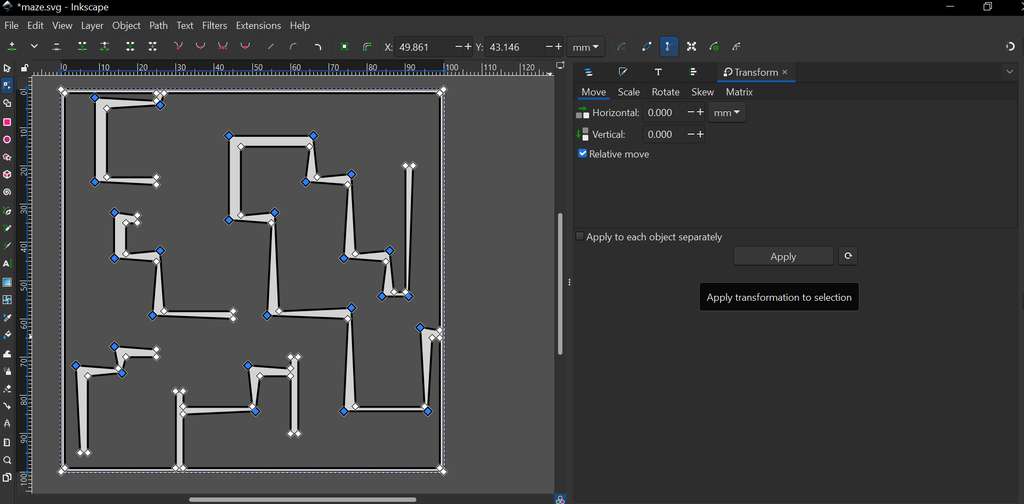1024x504 pixels.
Task: Select the Node tool
Action: (7, 86)
